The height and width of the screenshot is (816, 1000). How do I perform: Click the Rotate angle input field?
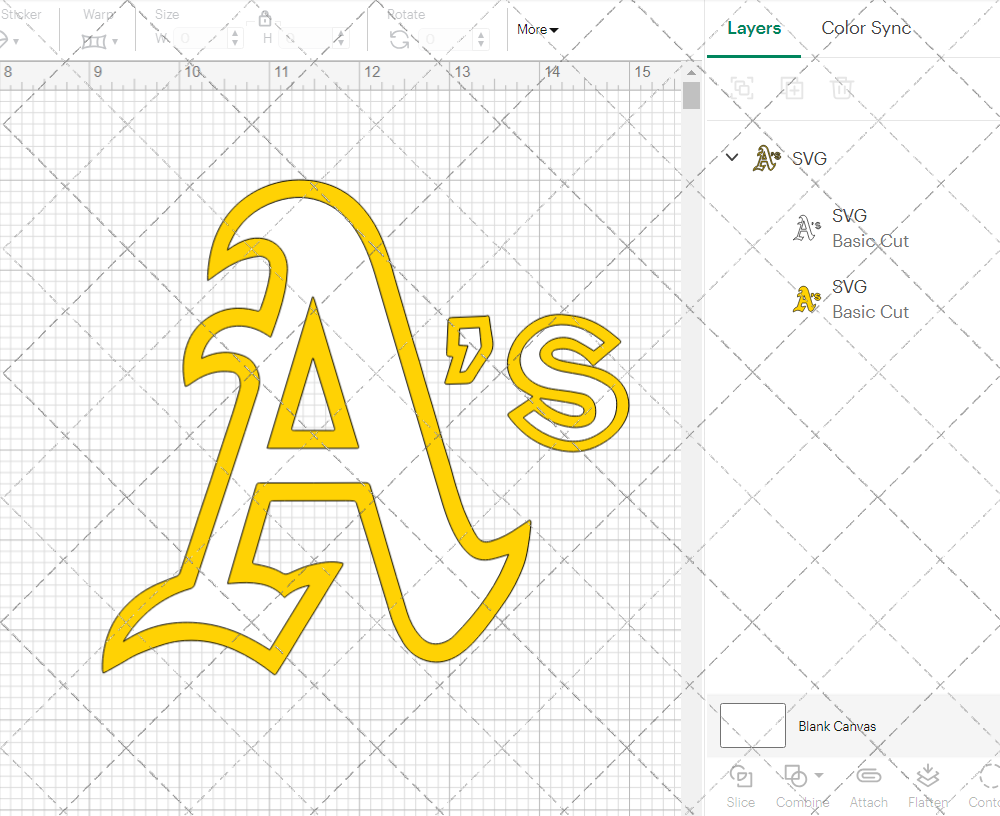[x=446, y=39]
